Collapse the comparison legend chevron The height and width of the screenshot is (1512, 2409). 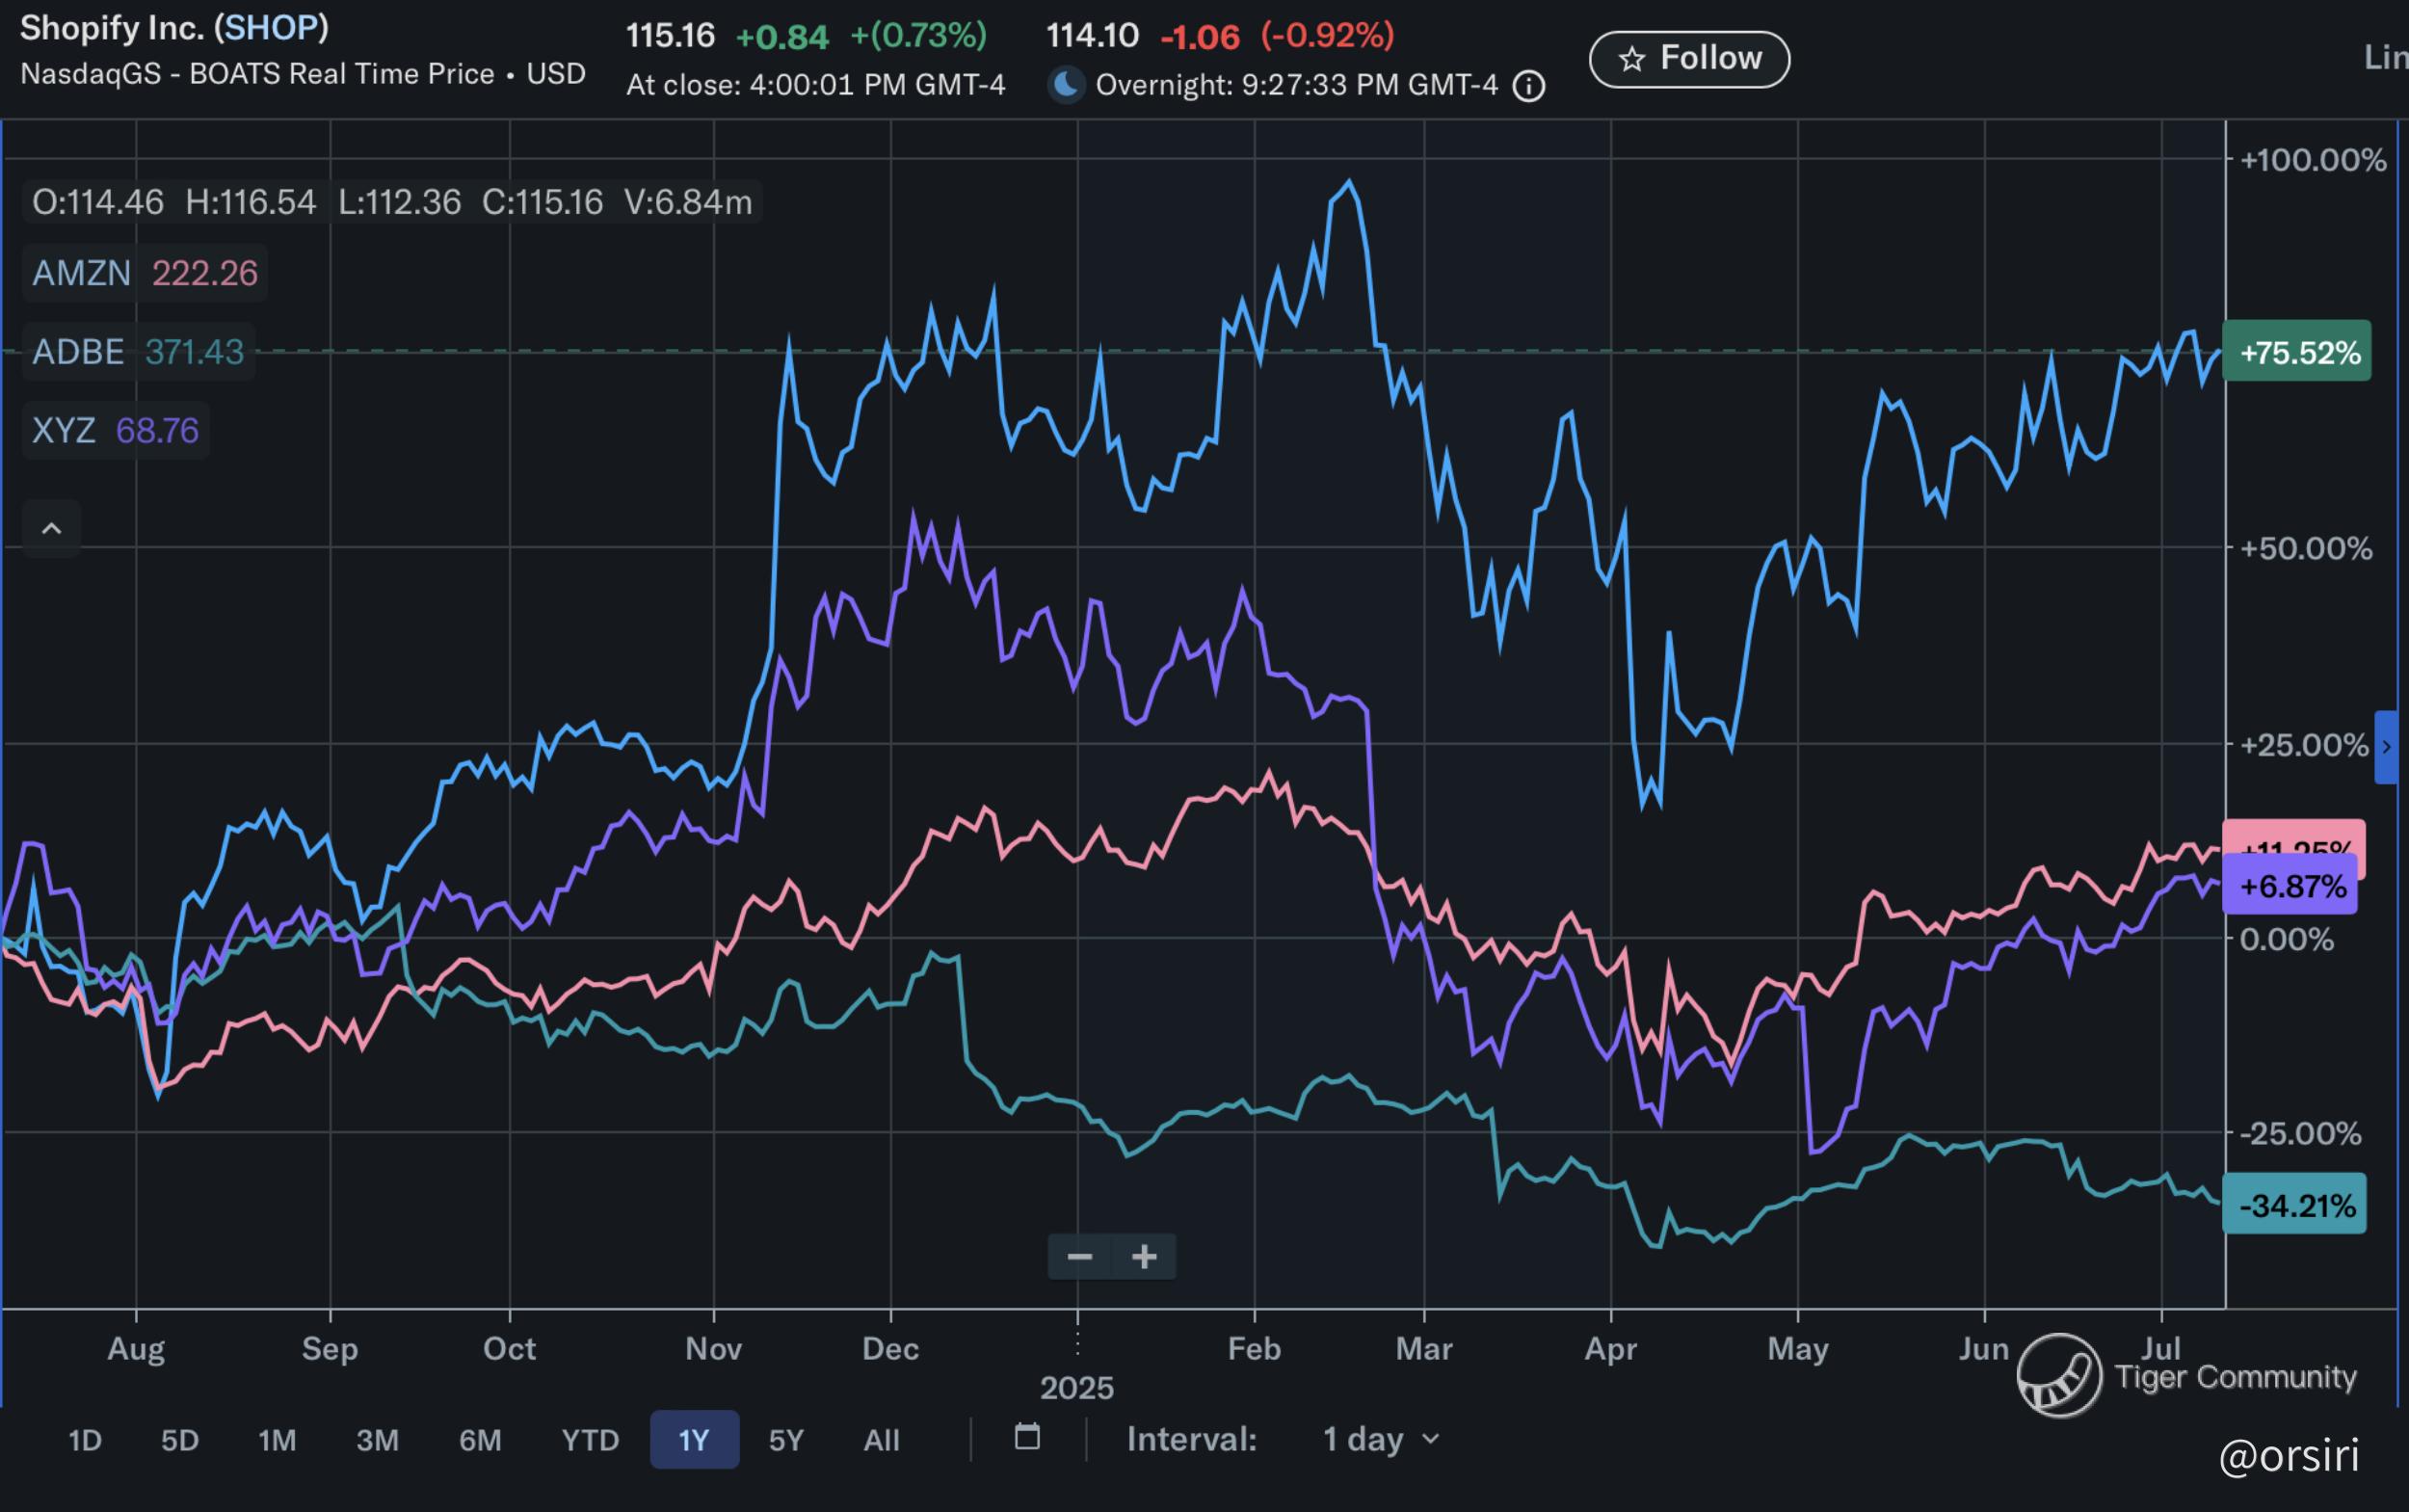coord(52,528)
